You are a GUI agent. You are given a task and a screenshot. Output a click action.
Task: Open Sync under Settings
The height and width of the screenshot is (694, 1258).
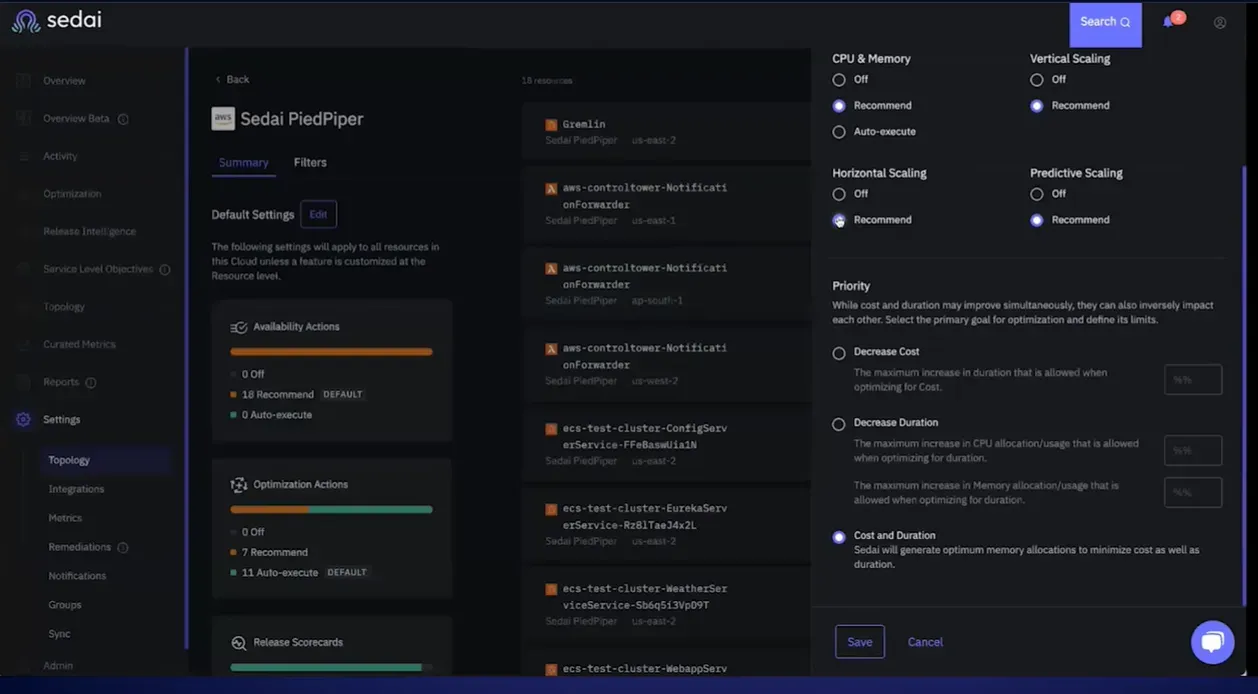coord(59,635)
